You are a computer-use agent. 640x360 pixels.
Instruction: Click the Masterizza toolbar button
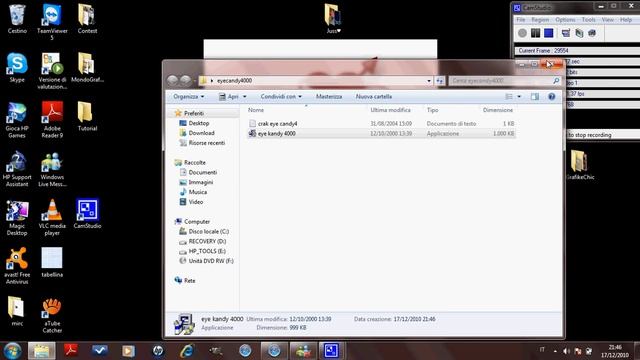pyautogui.click(x=329, y=97)
